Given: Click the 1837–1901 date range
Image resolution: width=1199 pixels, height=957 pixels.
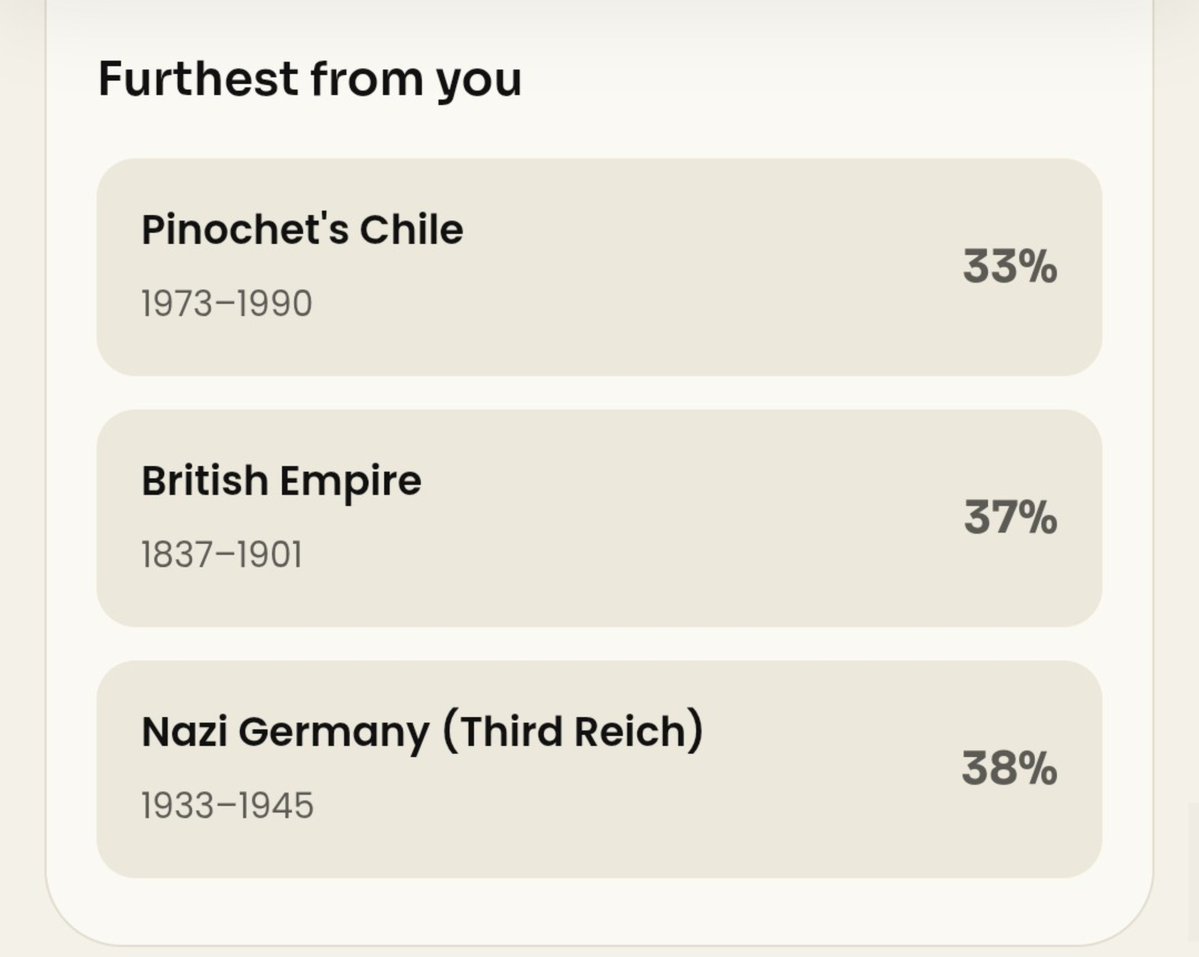Looking at the screenshot, I should [x=222, y=554].
